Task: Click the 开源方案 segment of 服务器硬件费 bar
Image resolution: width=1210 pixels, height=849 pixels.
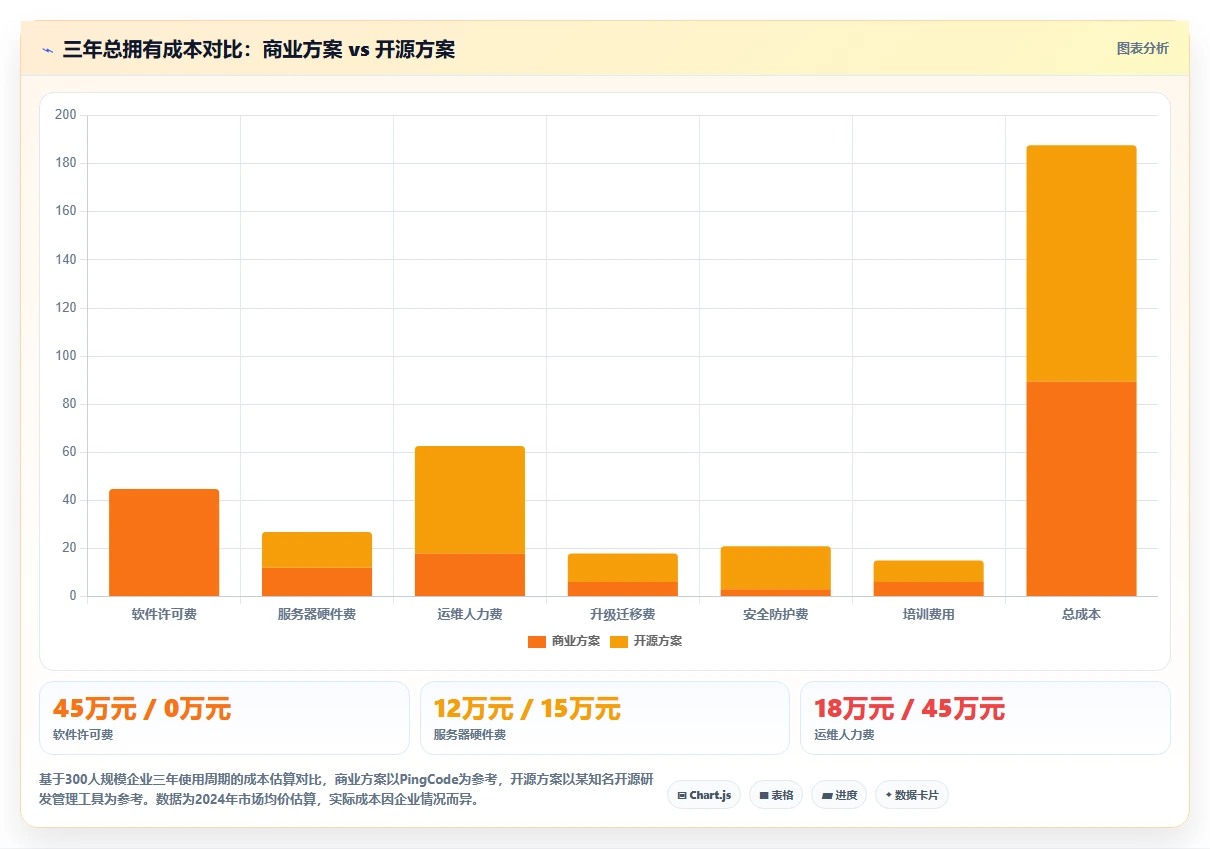Action: [317, 550]
